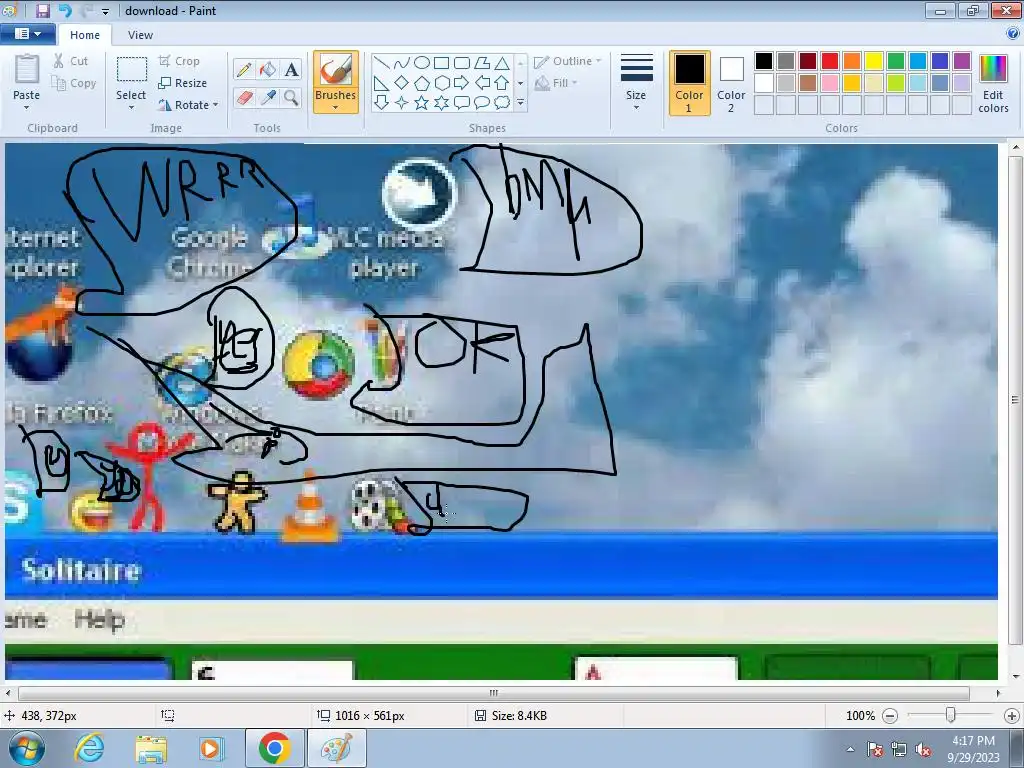Pick the green color swatch

tap(896, 61)
